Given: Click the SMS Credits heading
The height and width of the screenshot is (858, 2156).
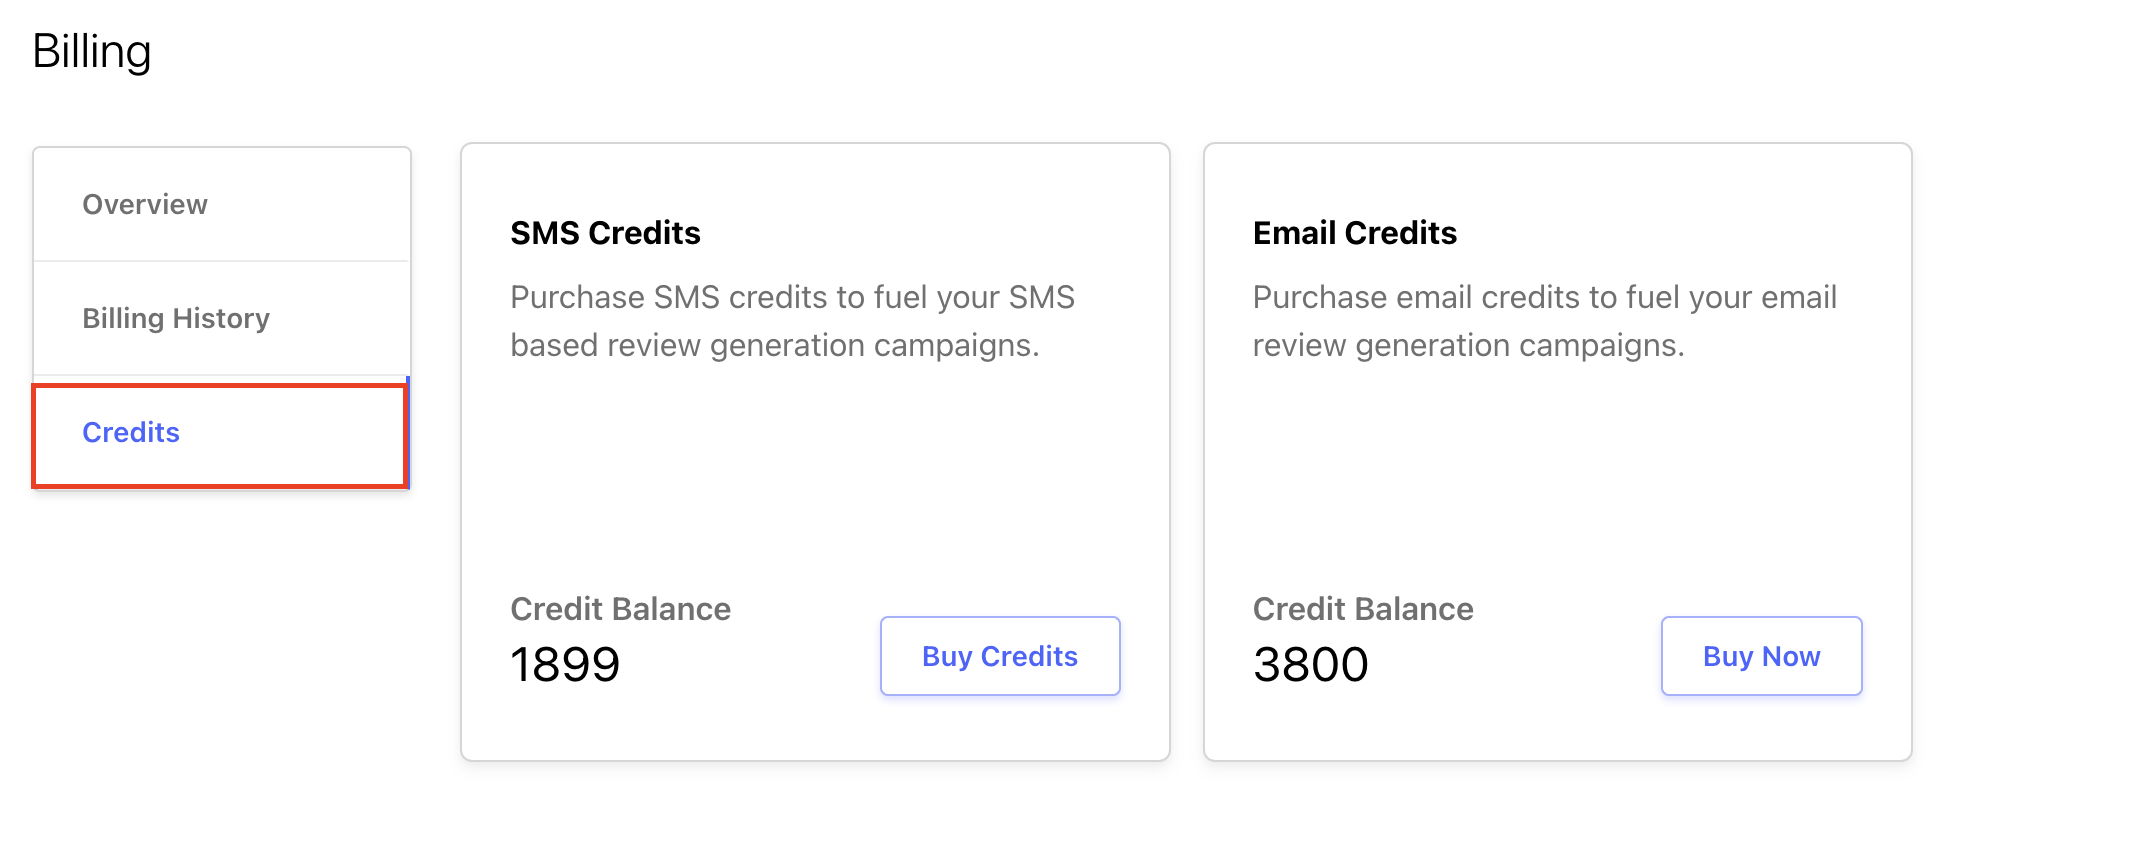Looking at the screenshot, I should [x=605, y=233].
